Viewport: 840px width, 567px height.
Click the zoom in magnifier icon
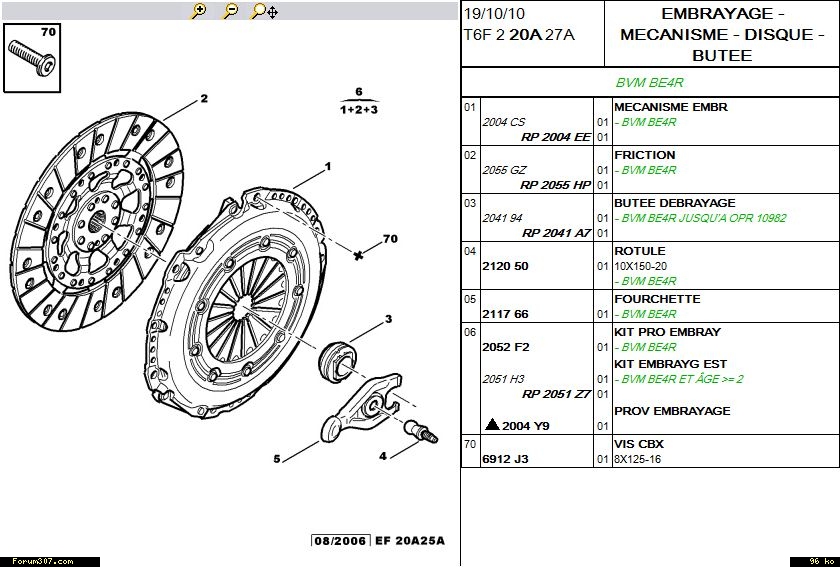pos(199,11)
